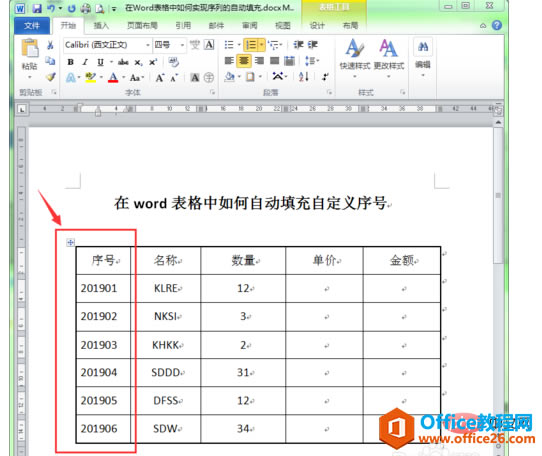Save the document from the quick access toolbar
542x456 pixels.
point(37,8)
